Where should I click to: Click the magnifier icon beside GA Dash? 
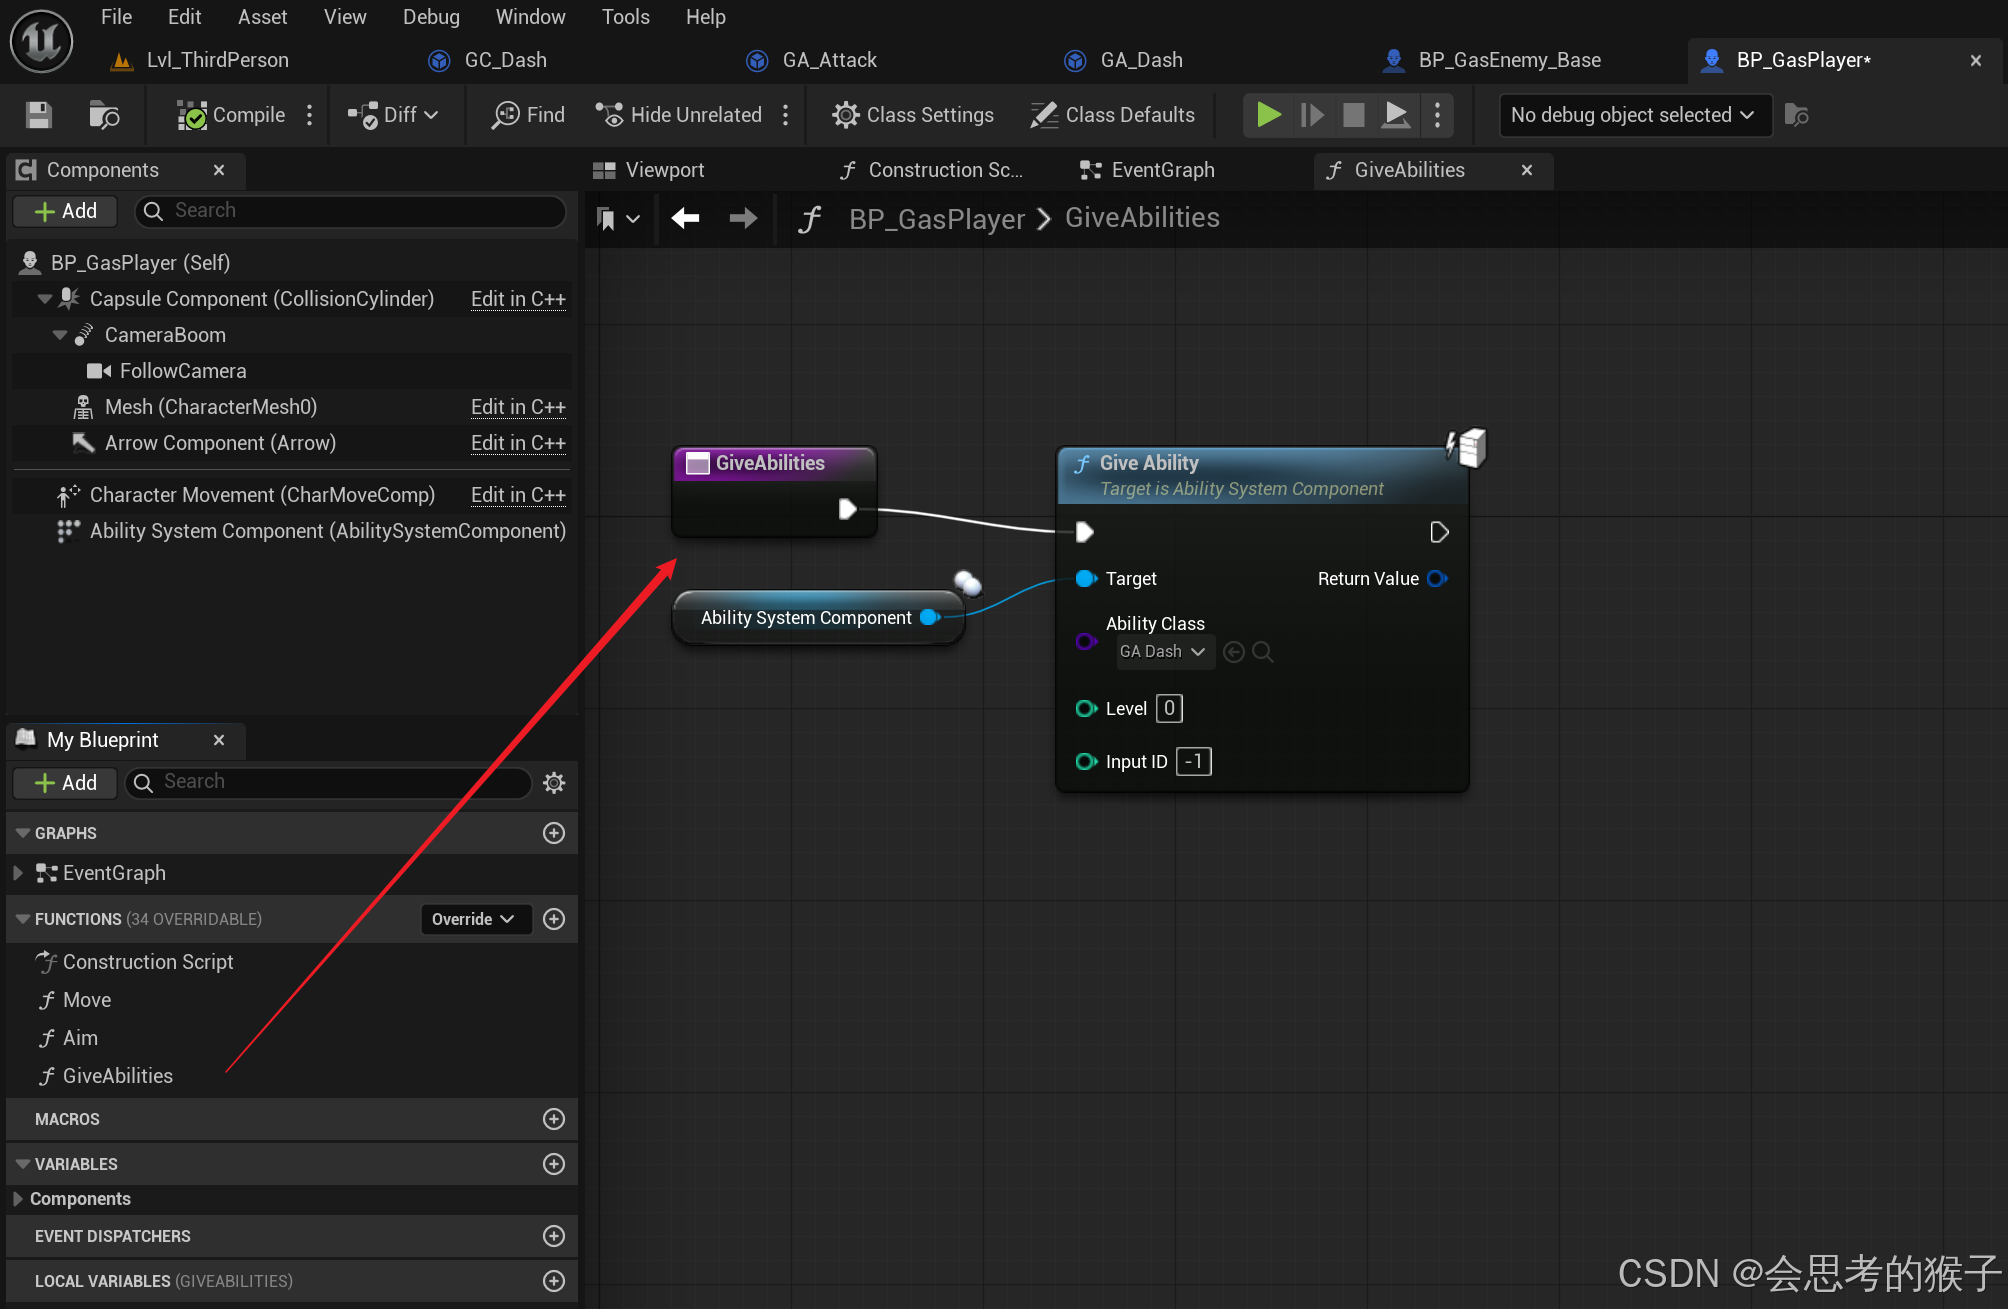pyautogui.click(x=1263, y=652)
